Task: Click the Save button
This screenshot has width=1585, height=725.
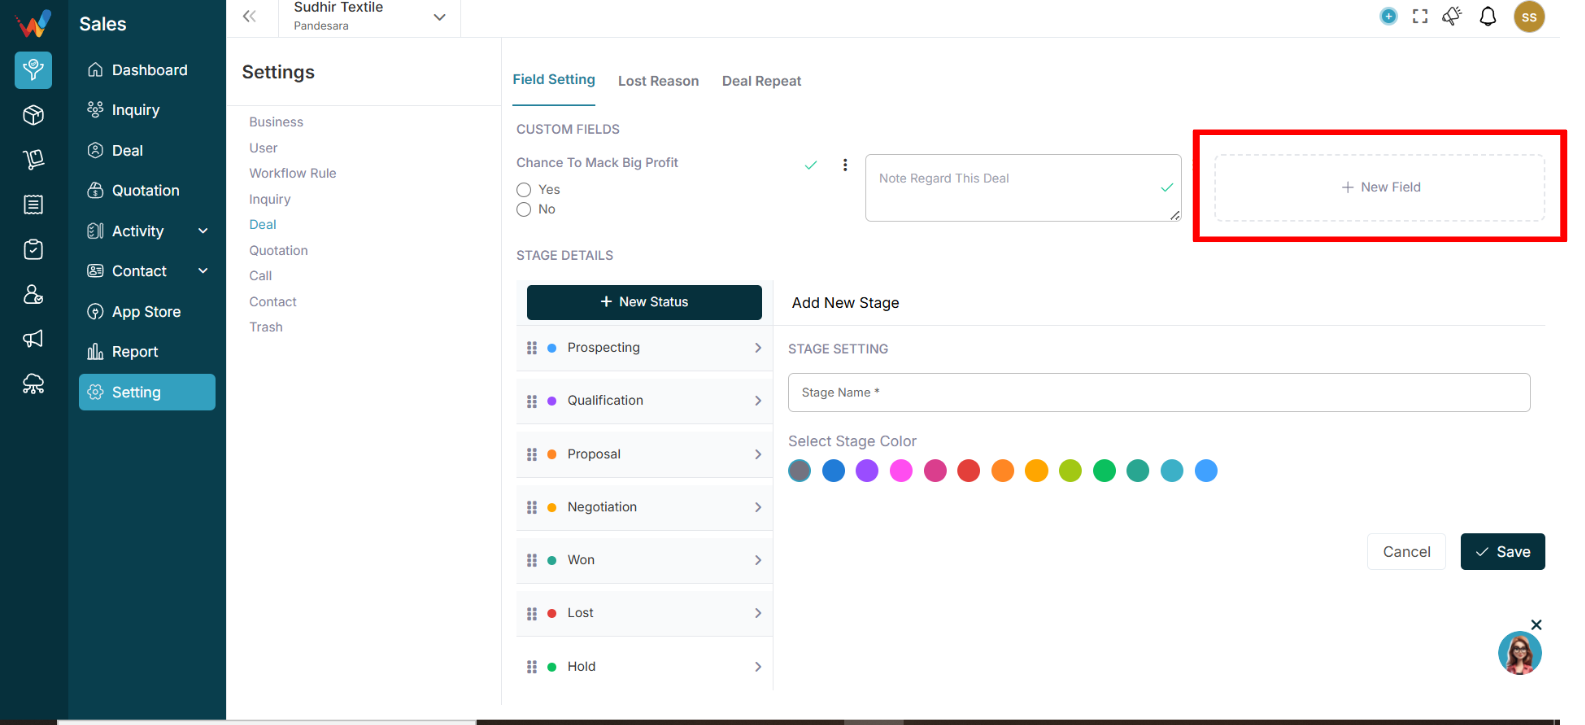Action: coord(1502,552)
